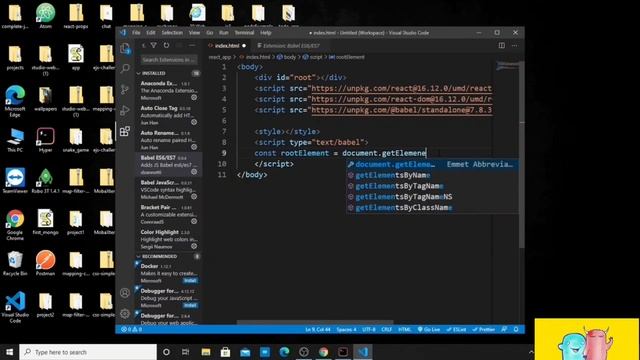Change Spaces: 4 indentation setting
Image resolution: width=640 pixels, height=360 pixels.
[x=346, y=329]
